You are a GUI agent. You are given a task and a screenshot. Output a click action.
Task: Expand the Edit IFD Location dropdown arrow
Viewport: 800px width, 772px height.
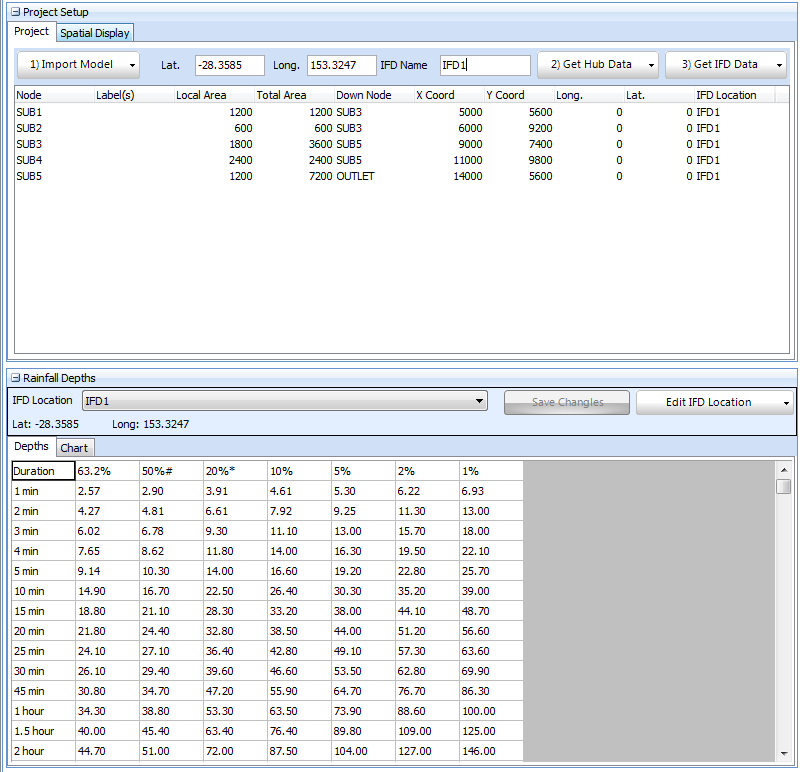click(x=788, y=403)
